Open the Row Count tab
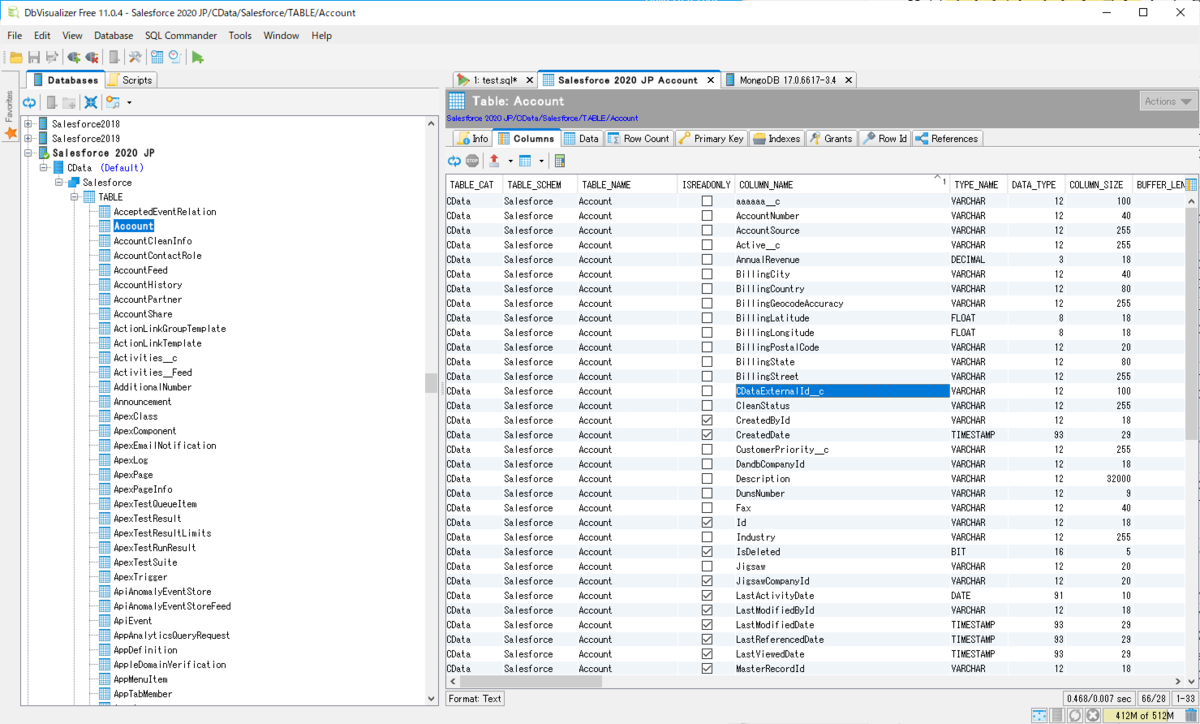Screen dimensions: 1200x724 tap(639, 139)
